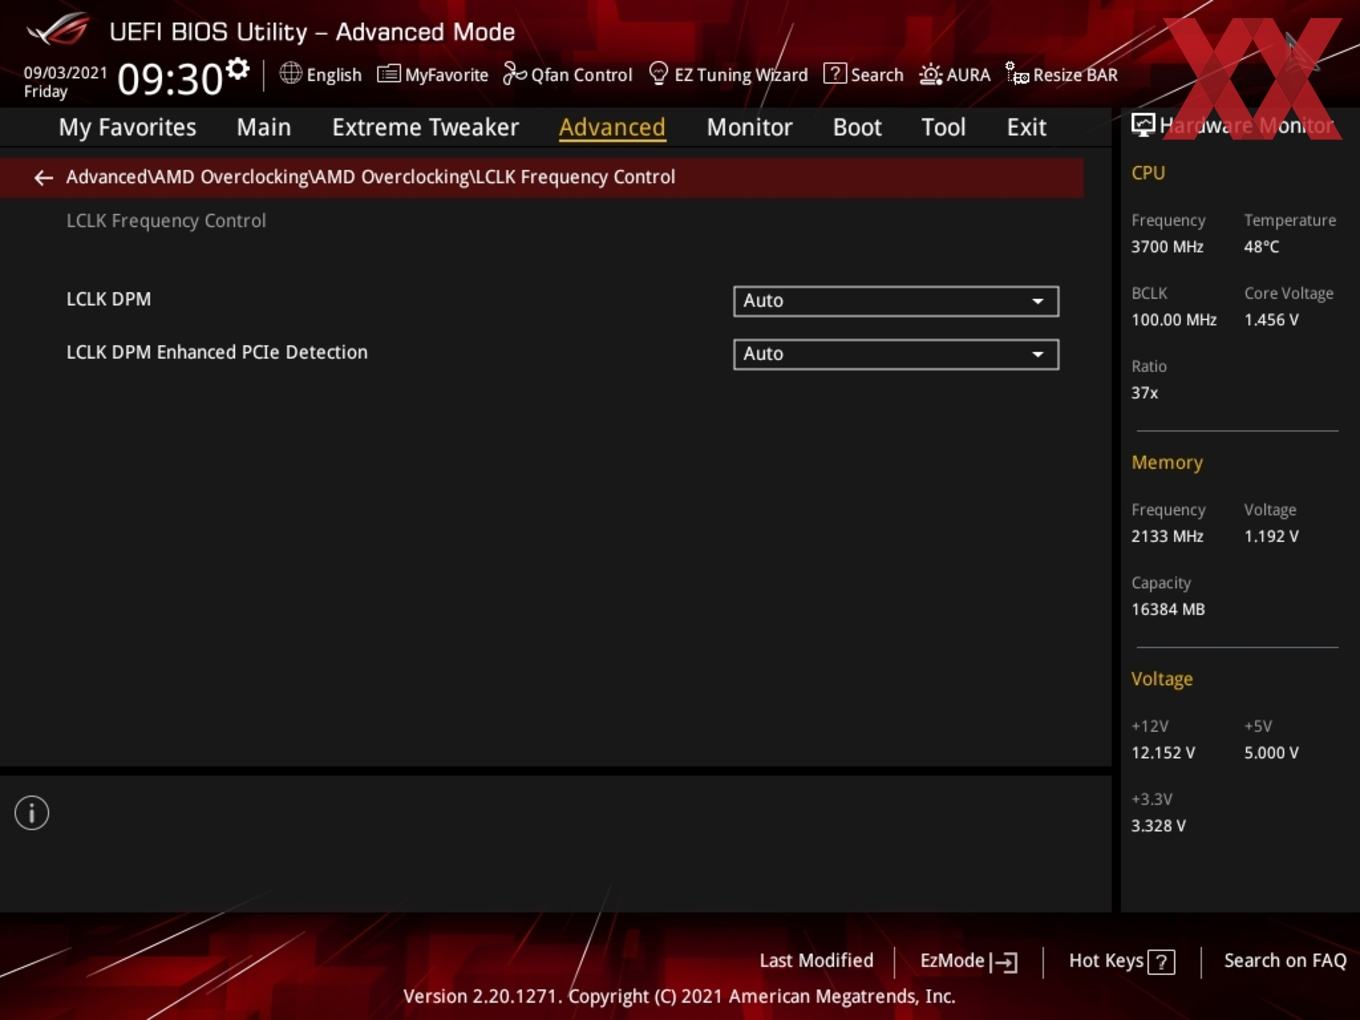Open Qfan Control fan icon
Image resolution: width=1360 pixels, height=1020 pixels.
(x=514, y=74)
